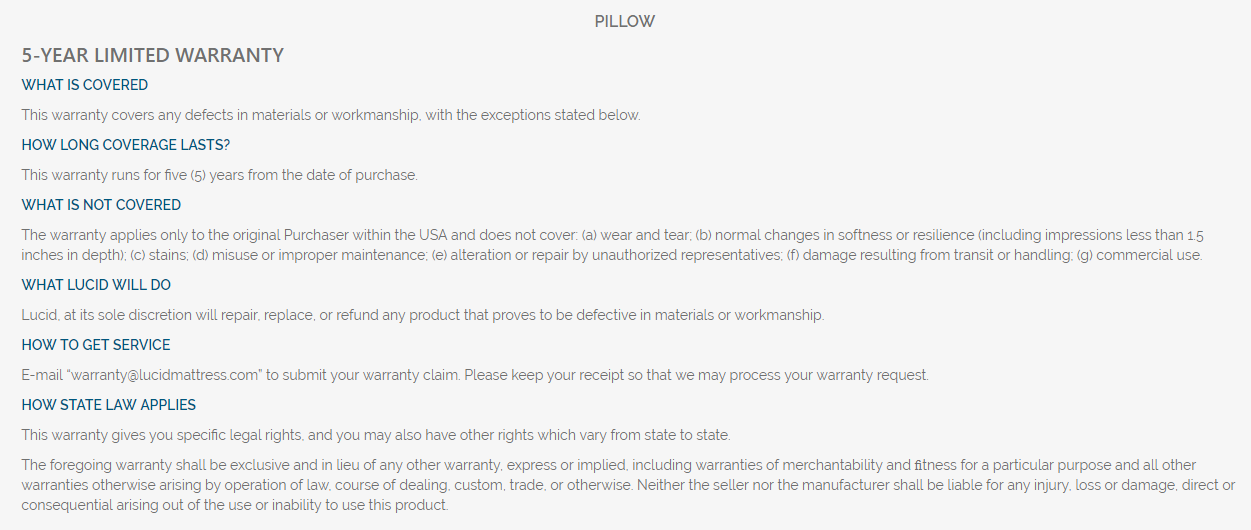
Task: Select the HOW LONG COVERAGE LASTS? heading
Action: (x=126, y=145)
